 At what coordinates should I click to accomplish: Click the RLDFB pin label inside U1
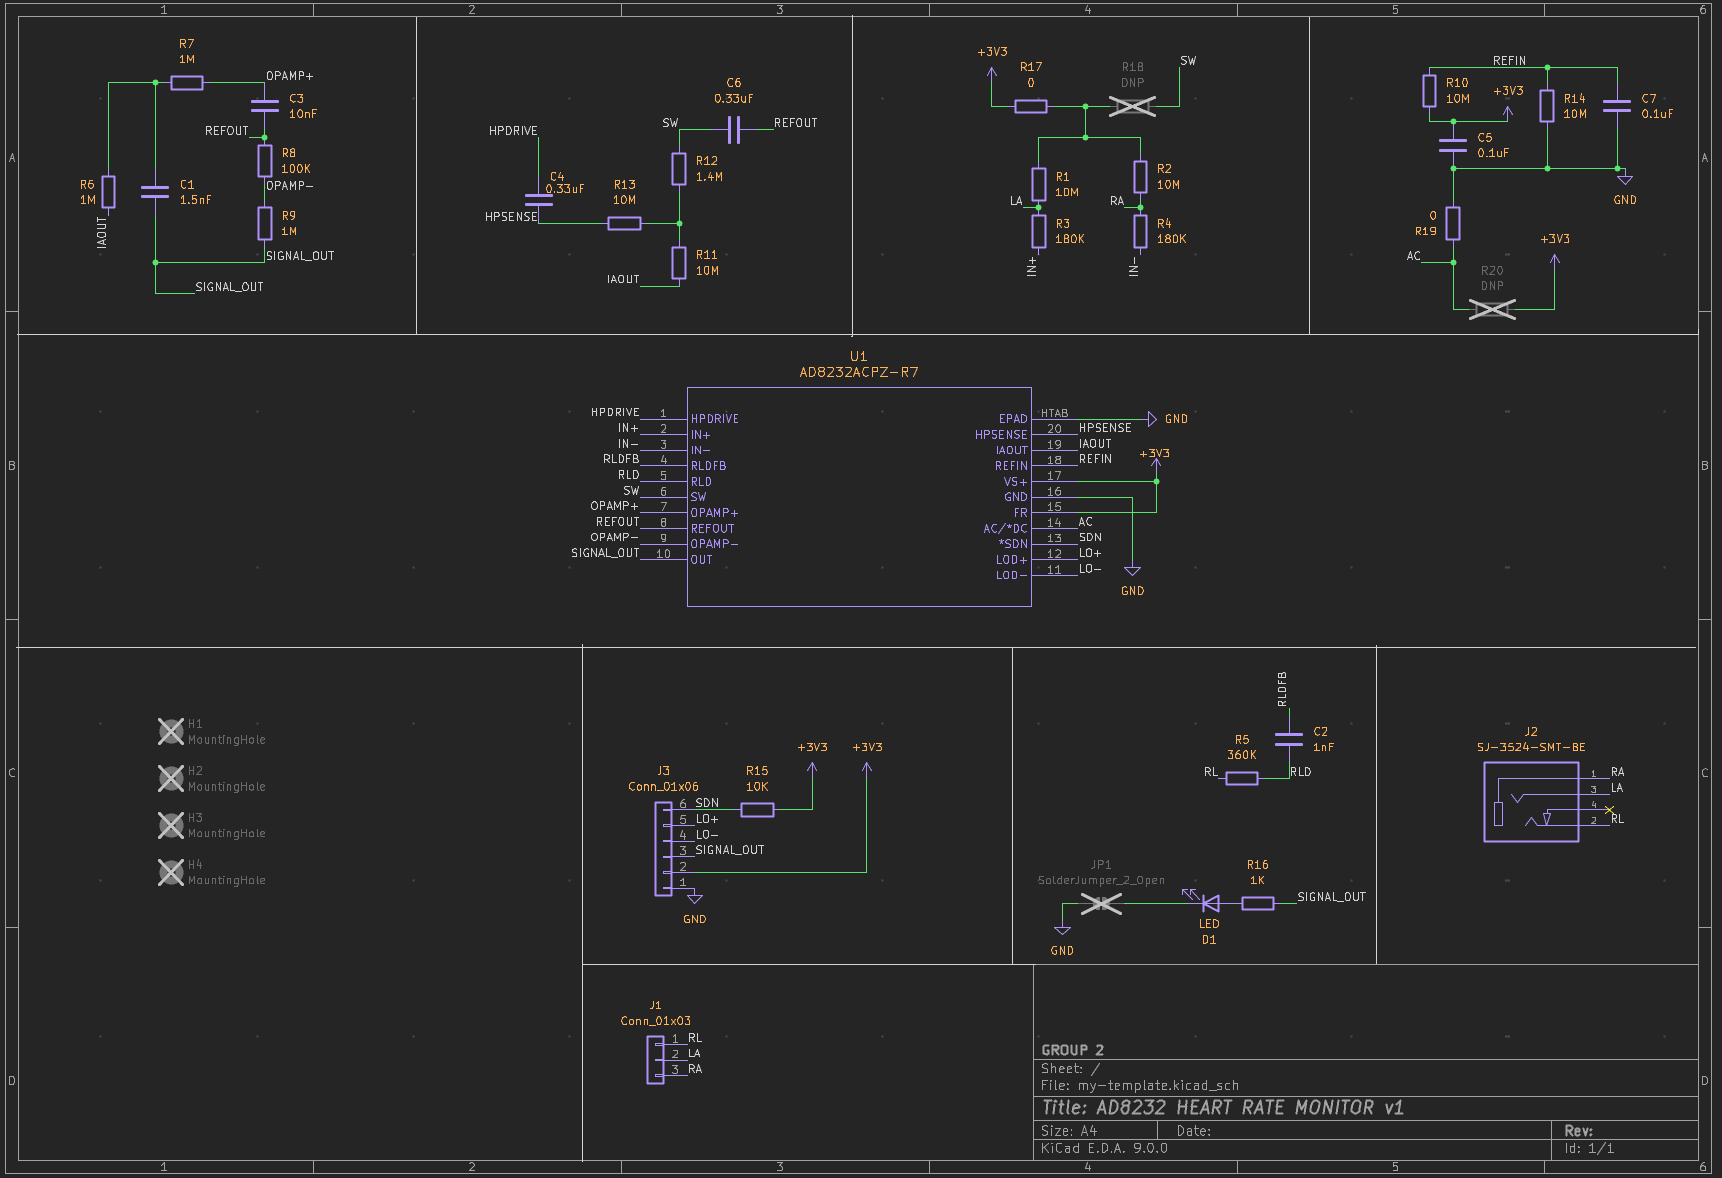[x=709, y=466]
